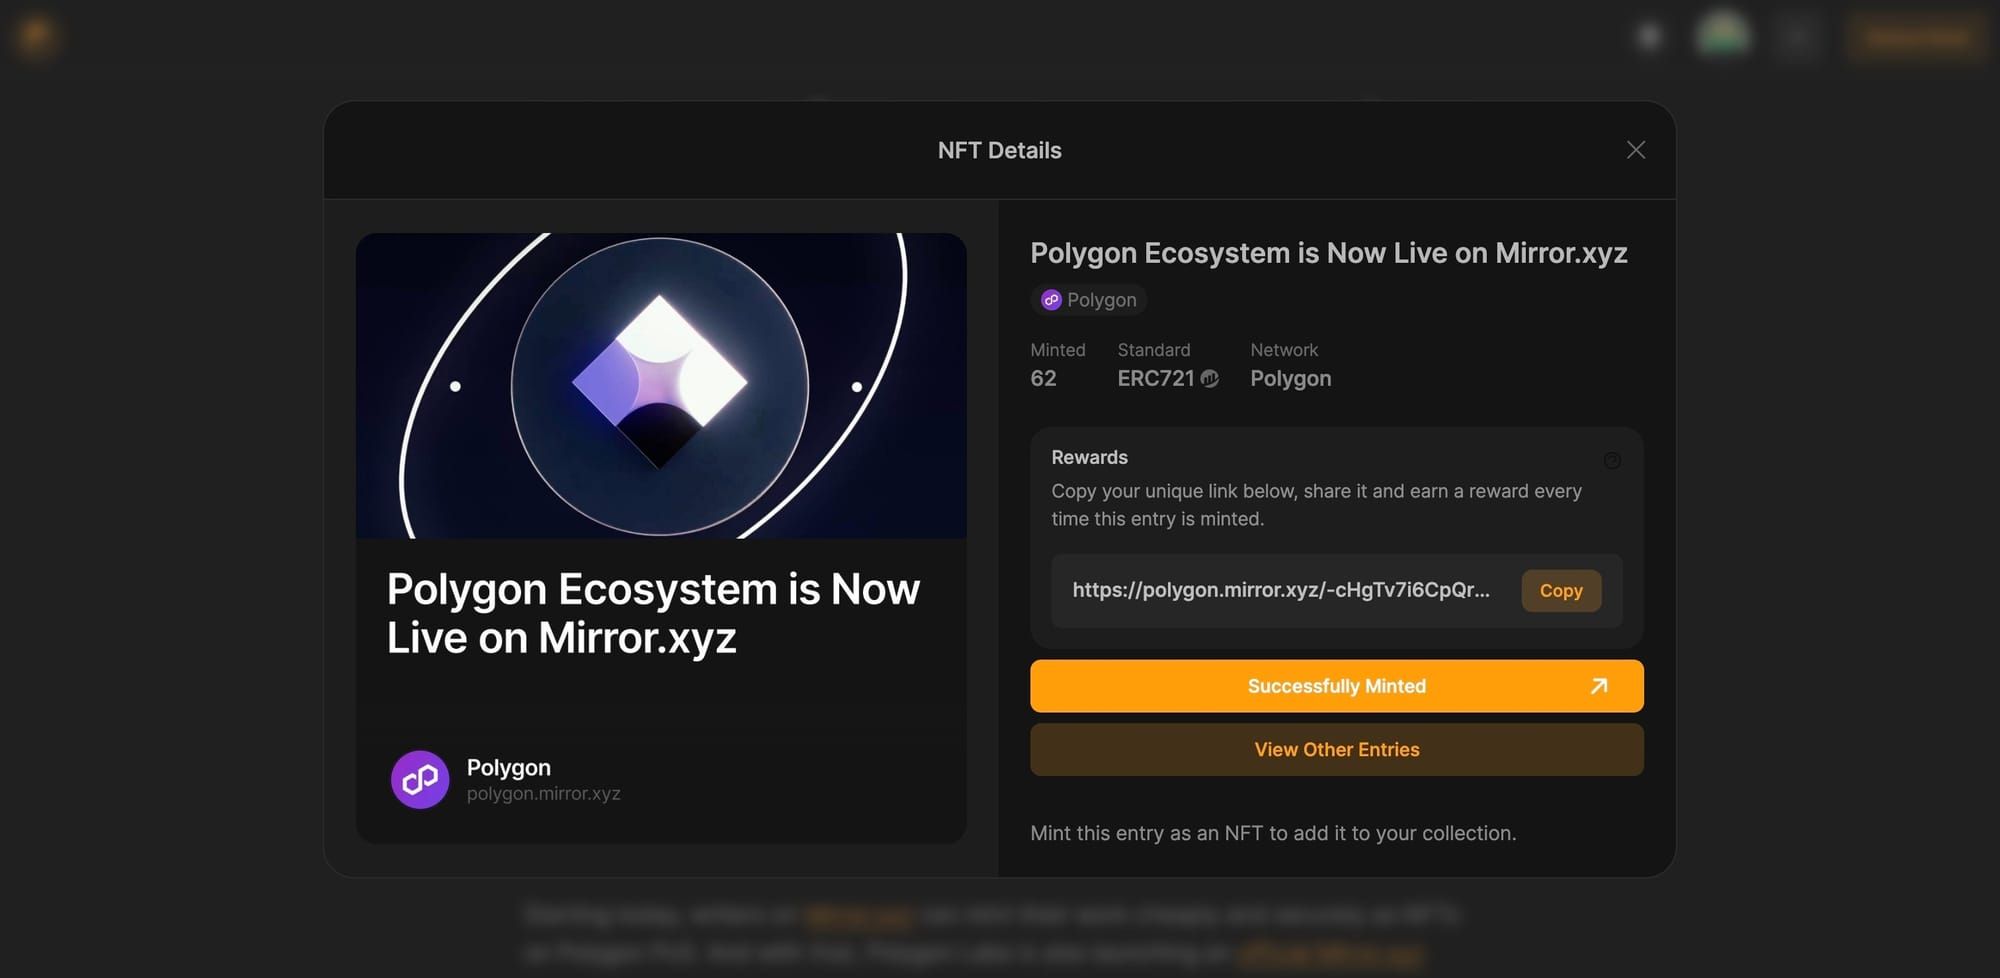Image resolution: width=2000 pixels, height=978 pixels.
Task: Click the NFT artwork image preview
Action: 661,387
